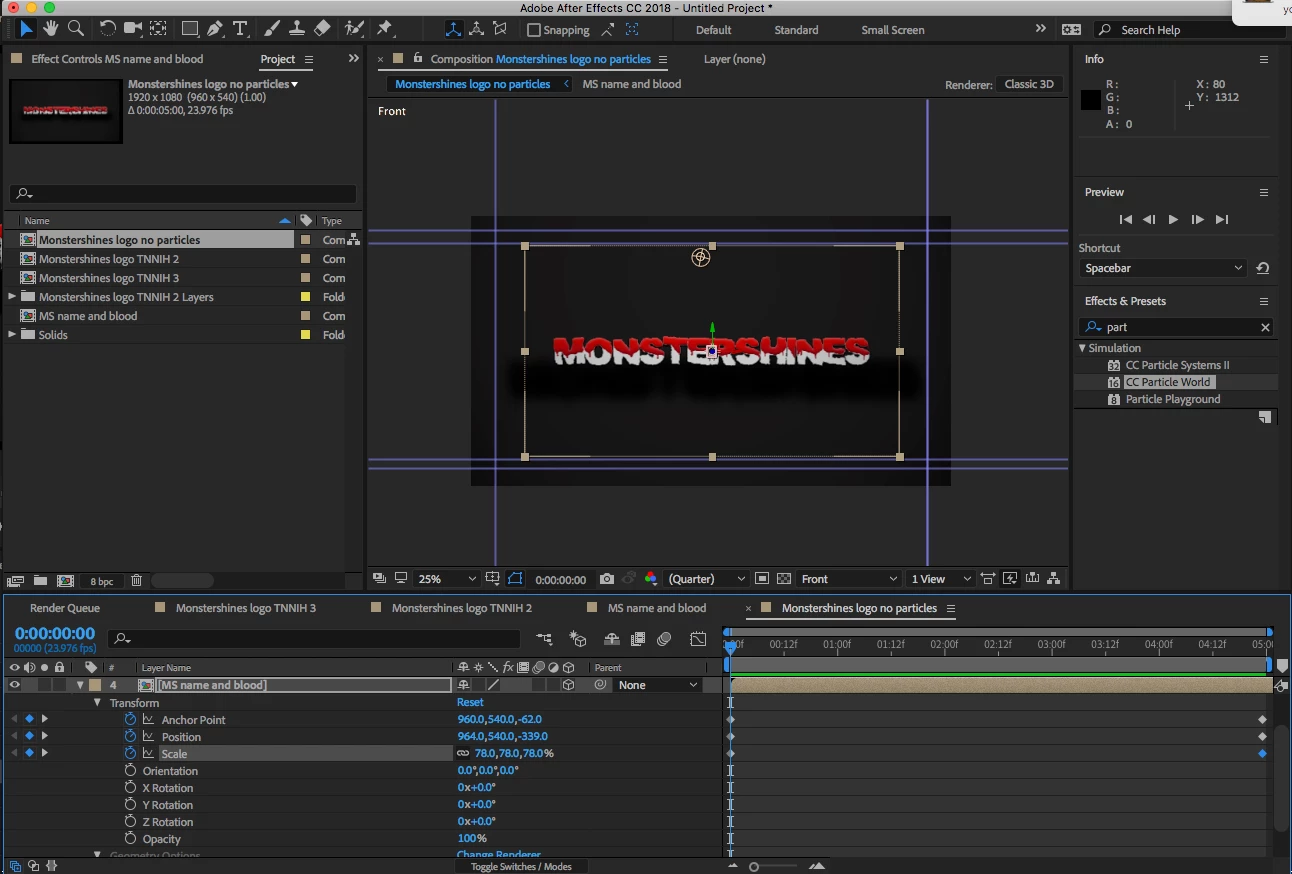1292x874 pixels.
Task: Select the Roto Brush tool
Action: click(x=354, y=29)
